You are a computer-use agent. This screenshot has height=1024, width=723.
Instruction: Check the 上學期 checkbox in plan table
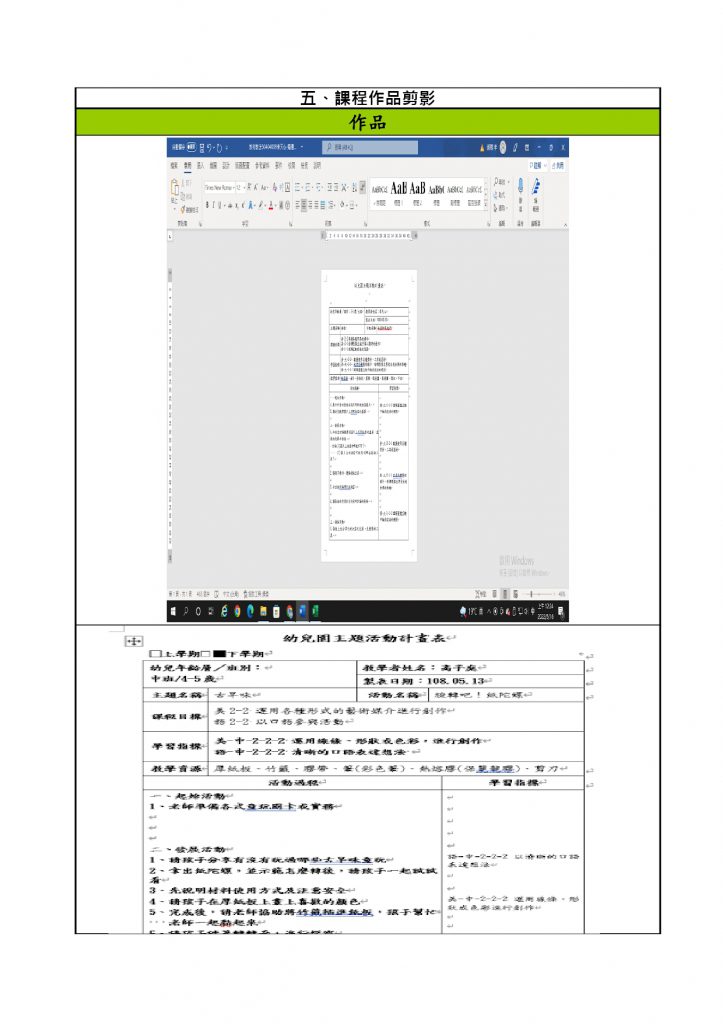pyautogui.click(x=155, y=654)
